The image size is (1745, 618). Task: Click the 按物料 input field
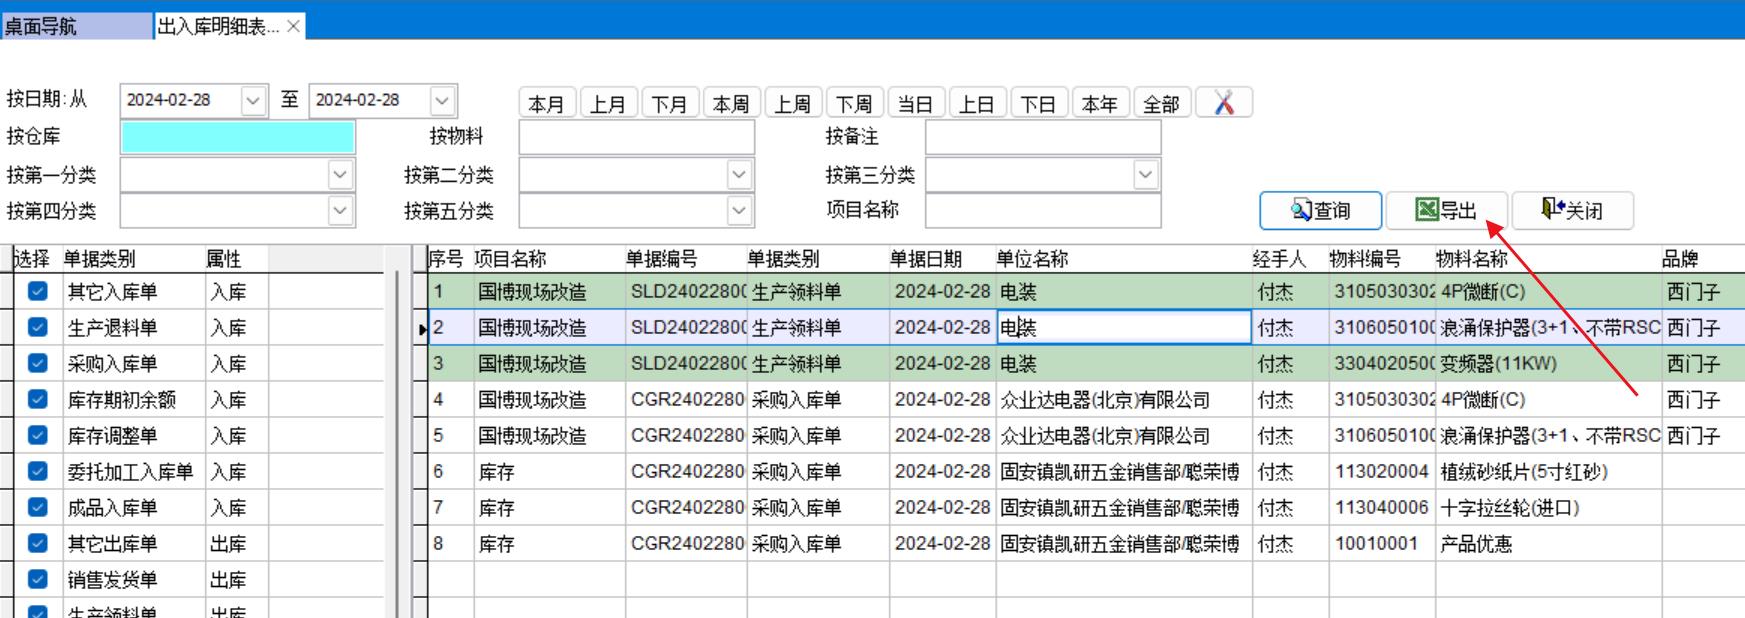pos(636,137)
